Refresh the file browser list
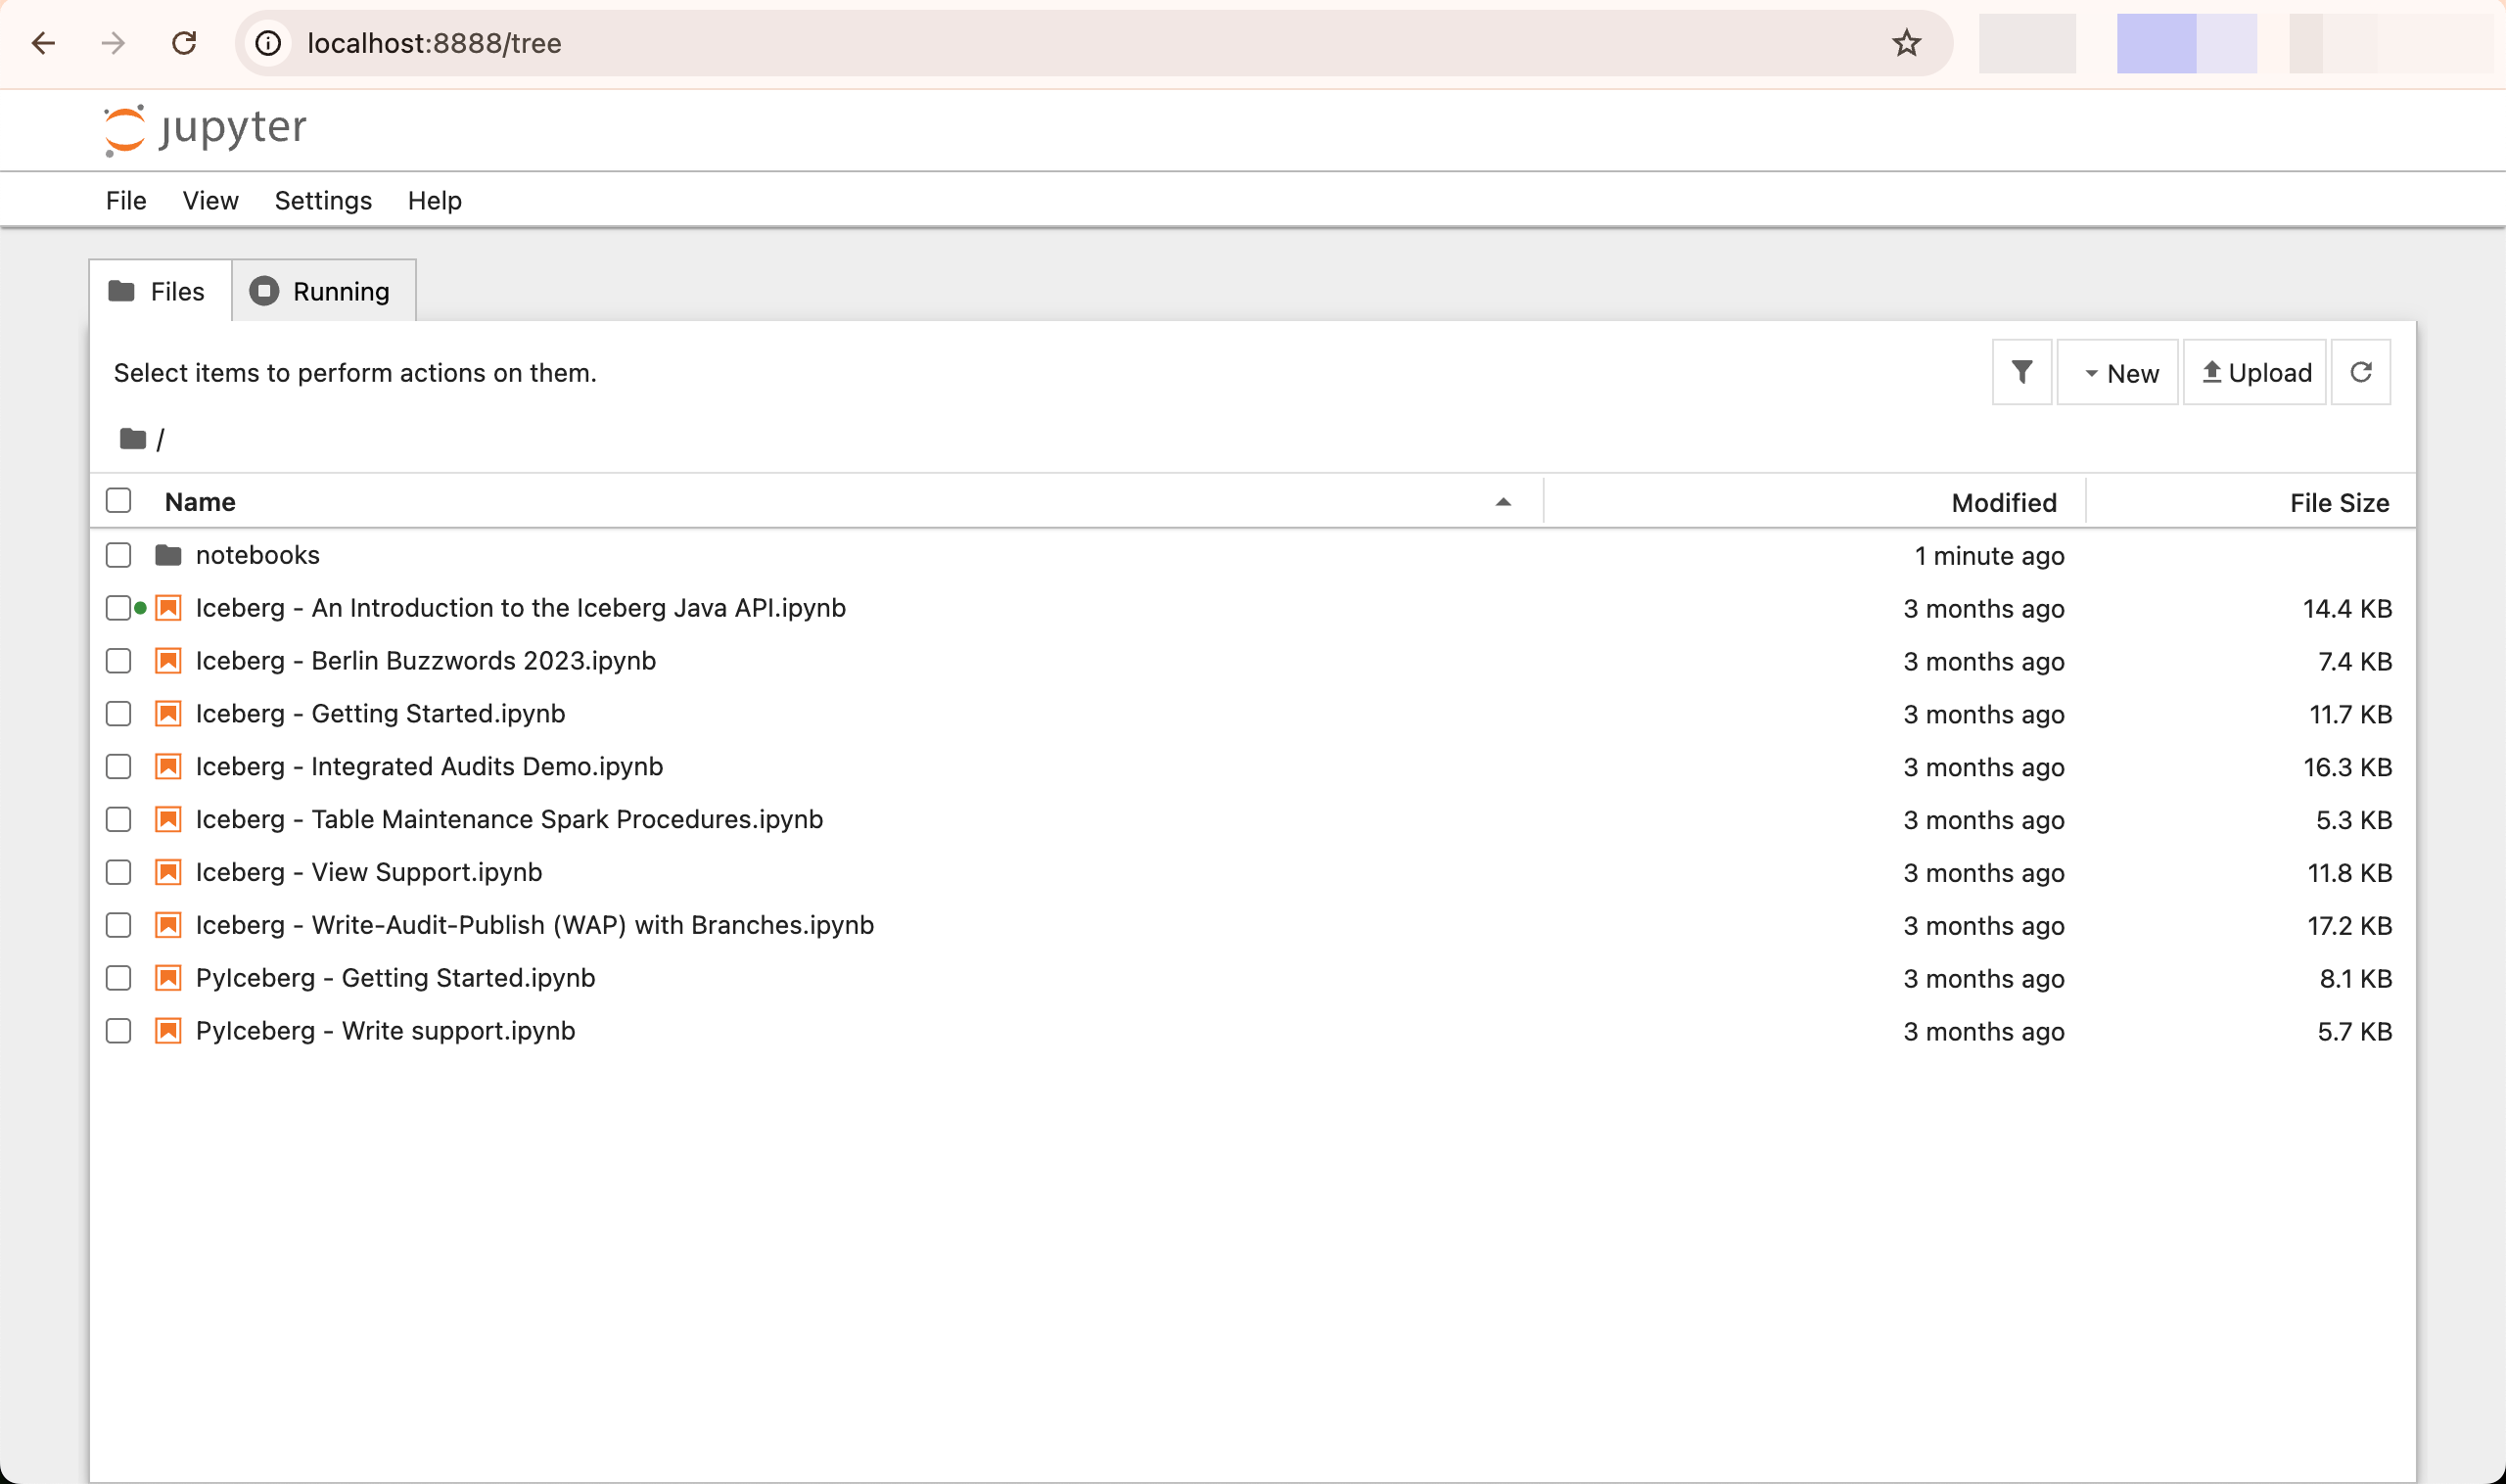 [x=2360, y=372]
